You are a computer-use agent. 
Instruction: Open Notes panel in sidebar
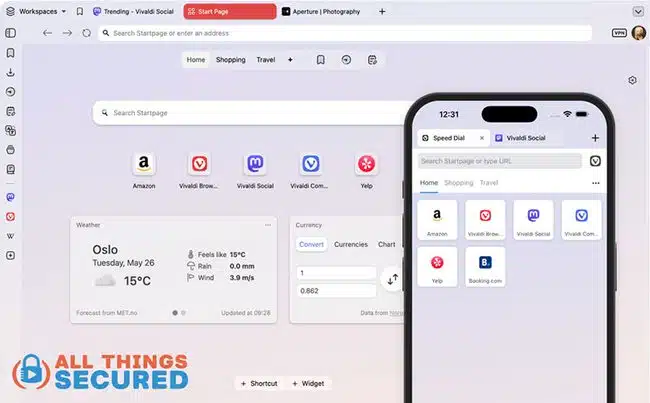click(10, 111)
